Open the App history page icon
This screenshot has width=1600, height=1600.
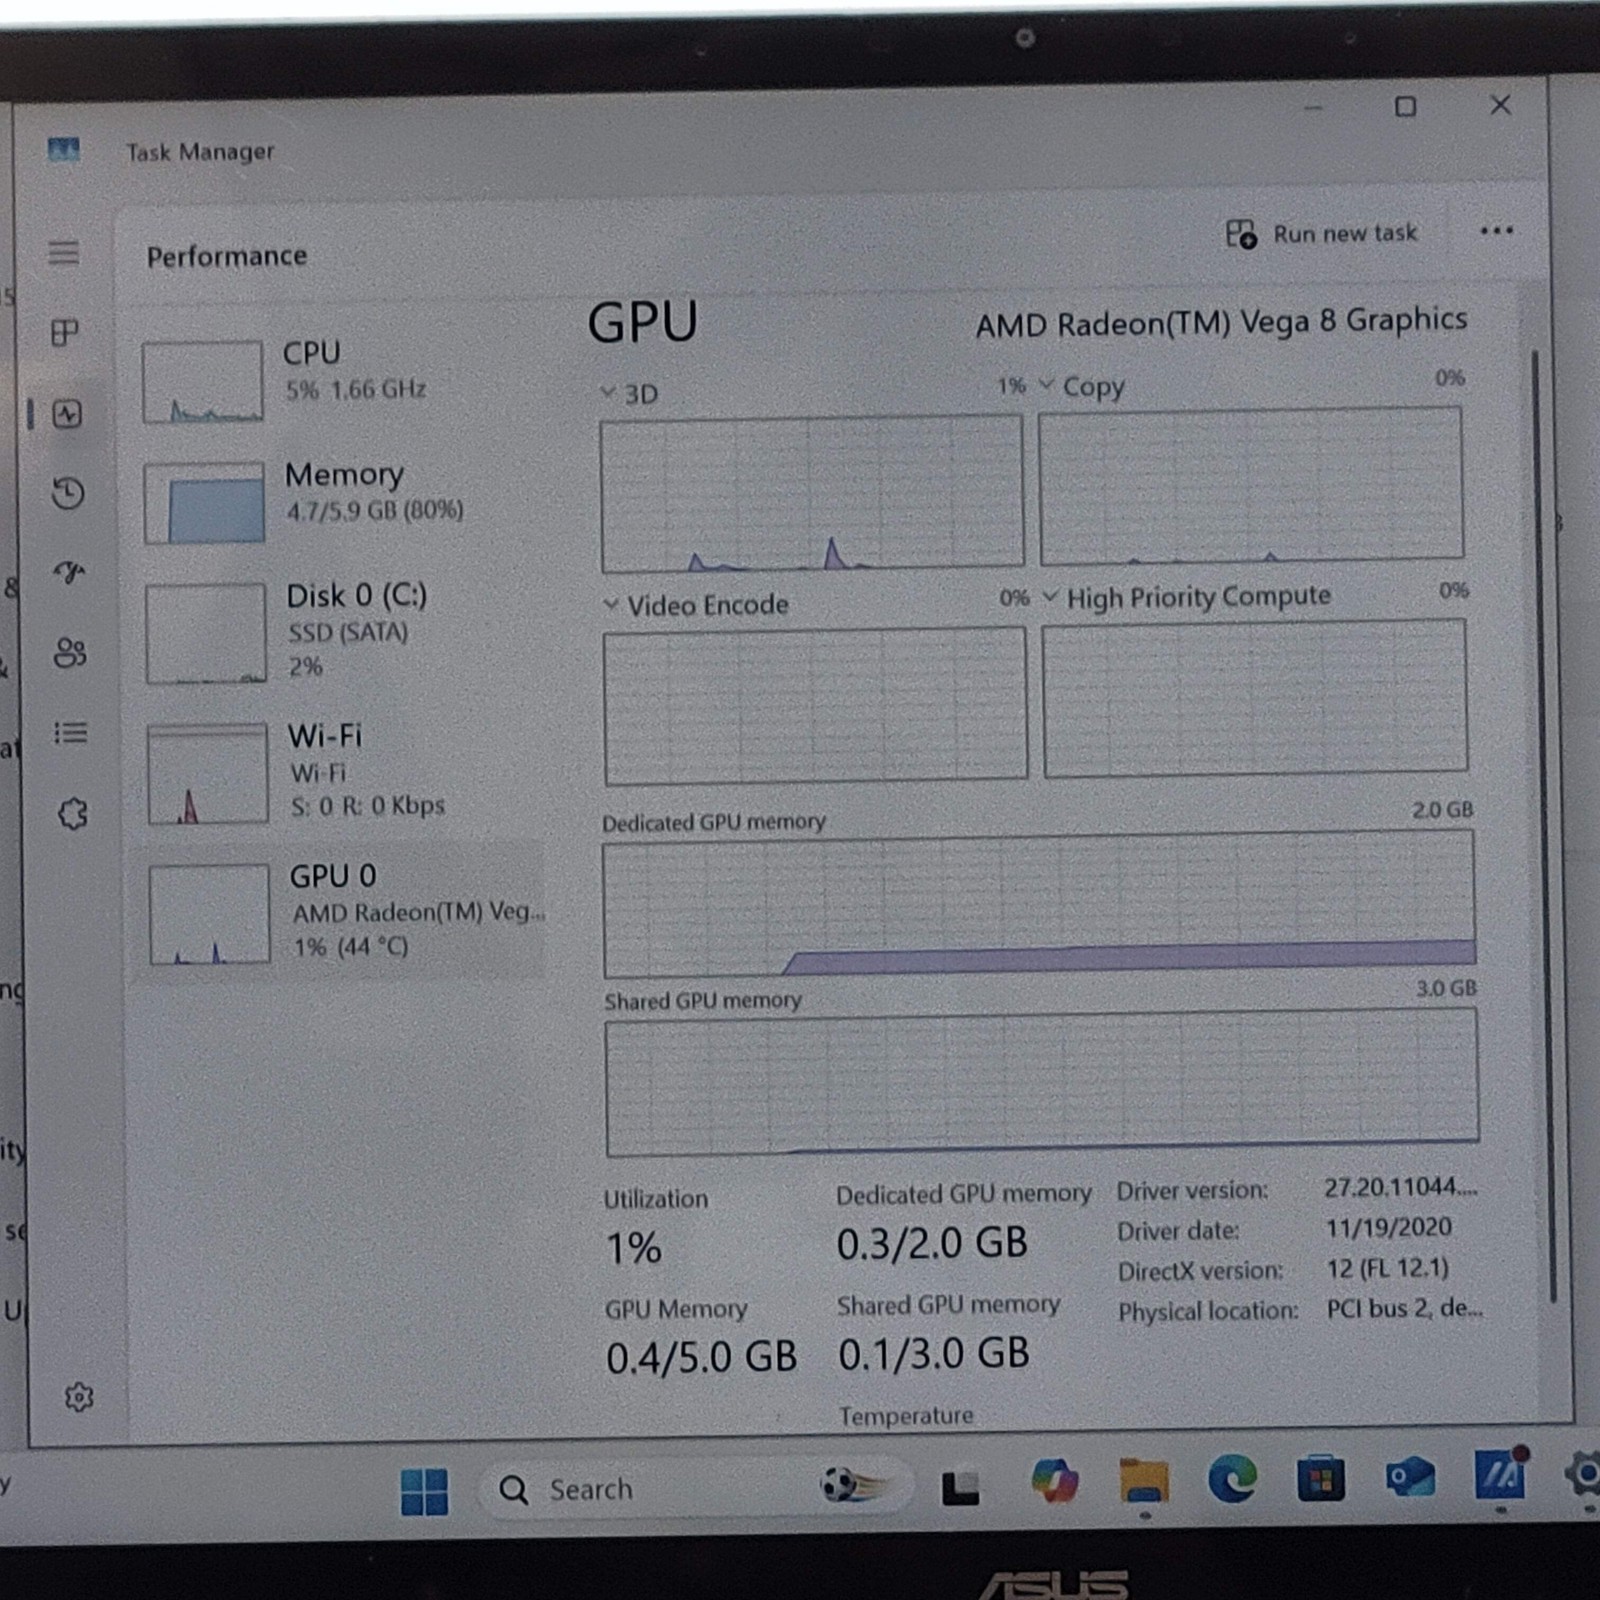(x=68, y=493)
